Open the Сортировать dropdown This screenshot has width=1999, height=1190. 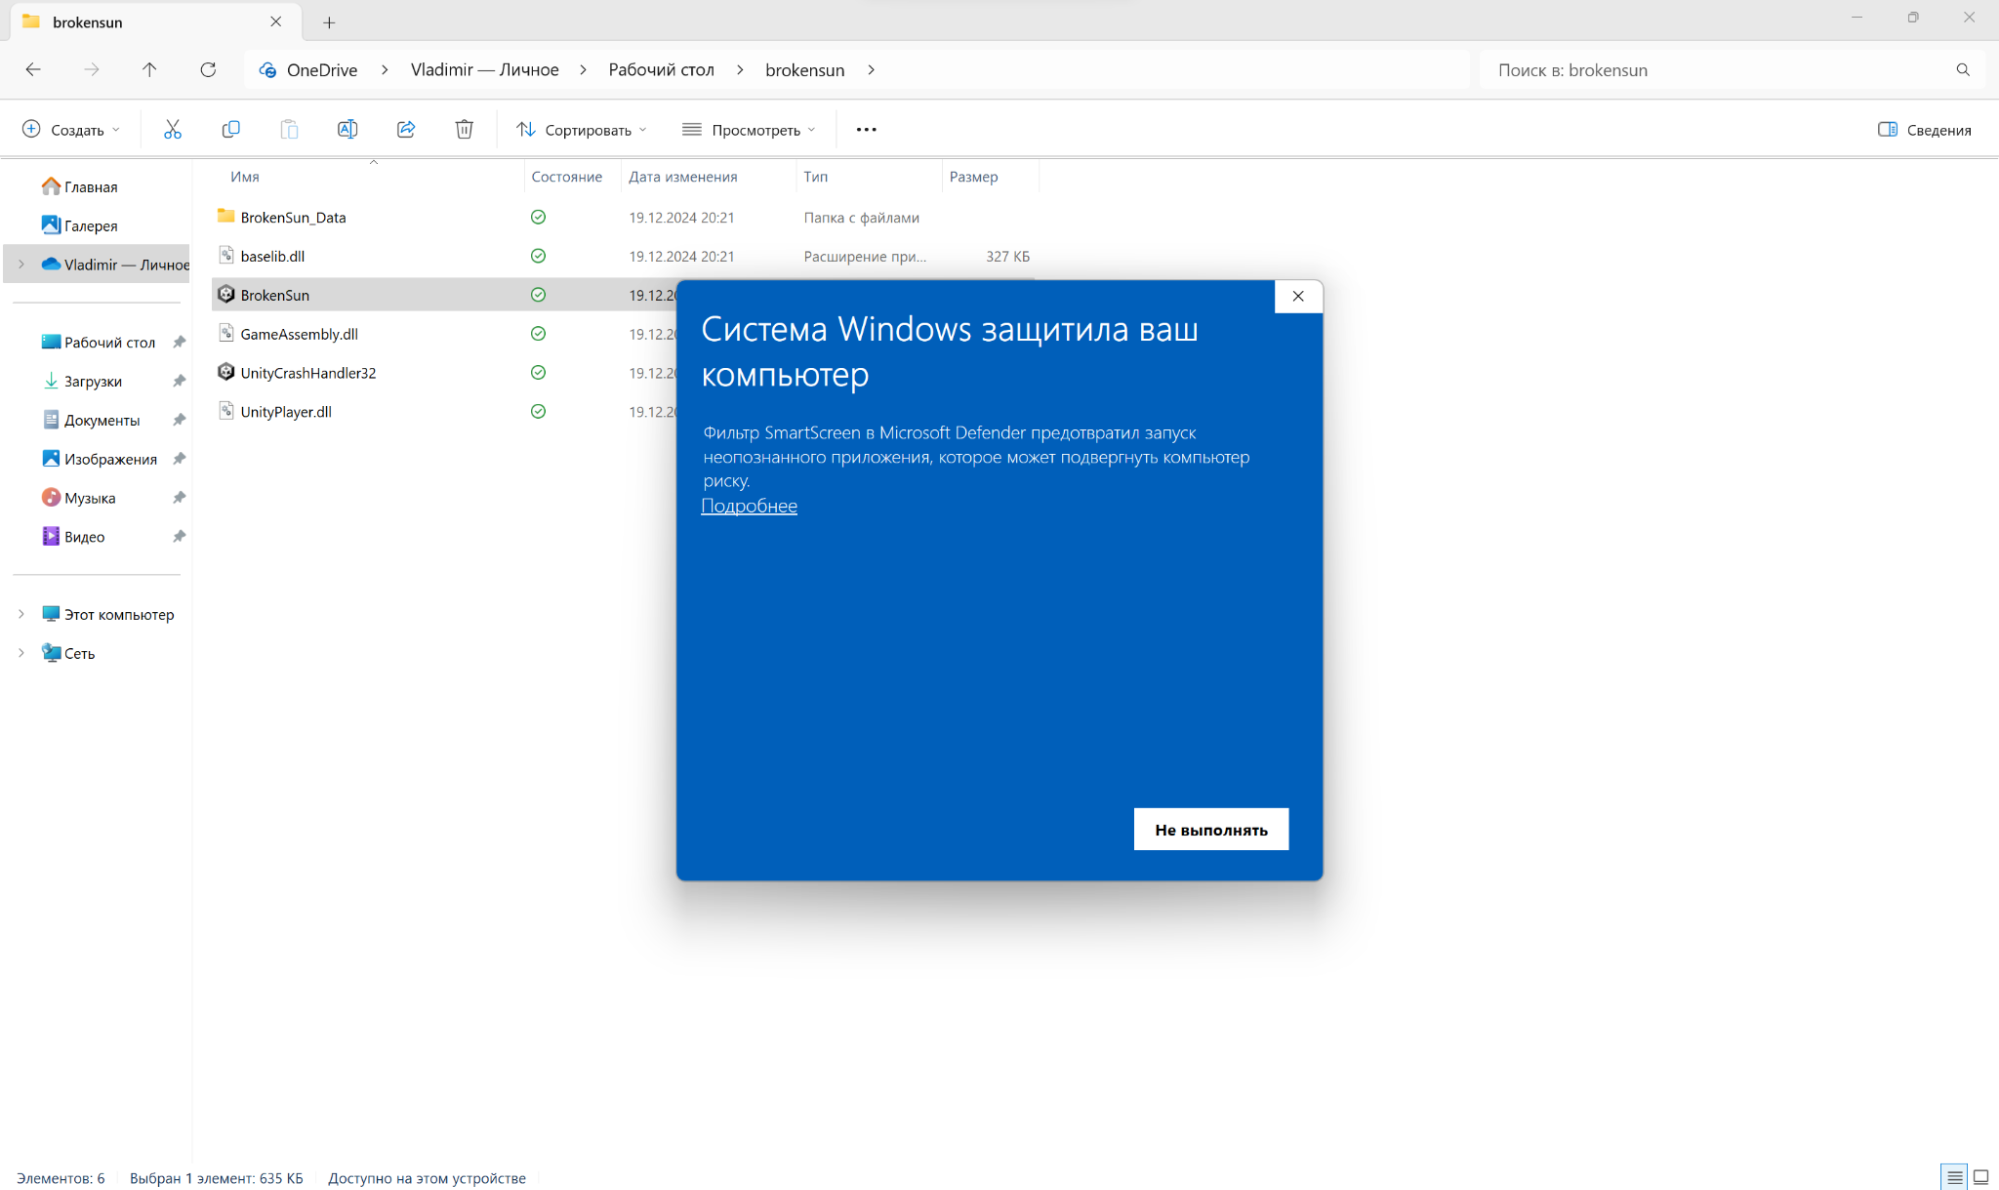(582, 130)
